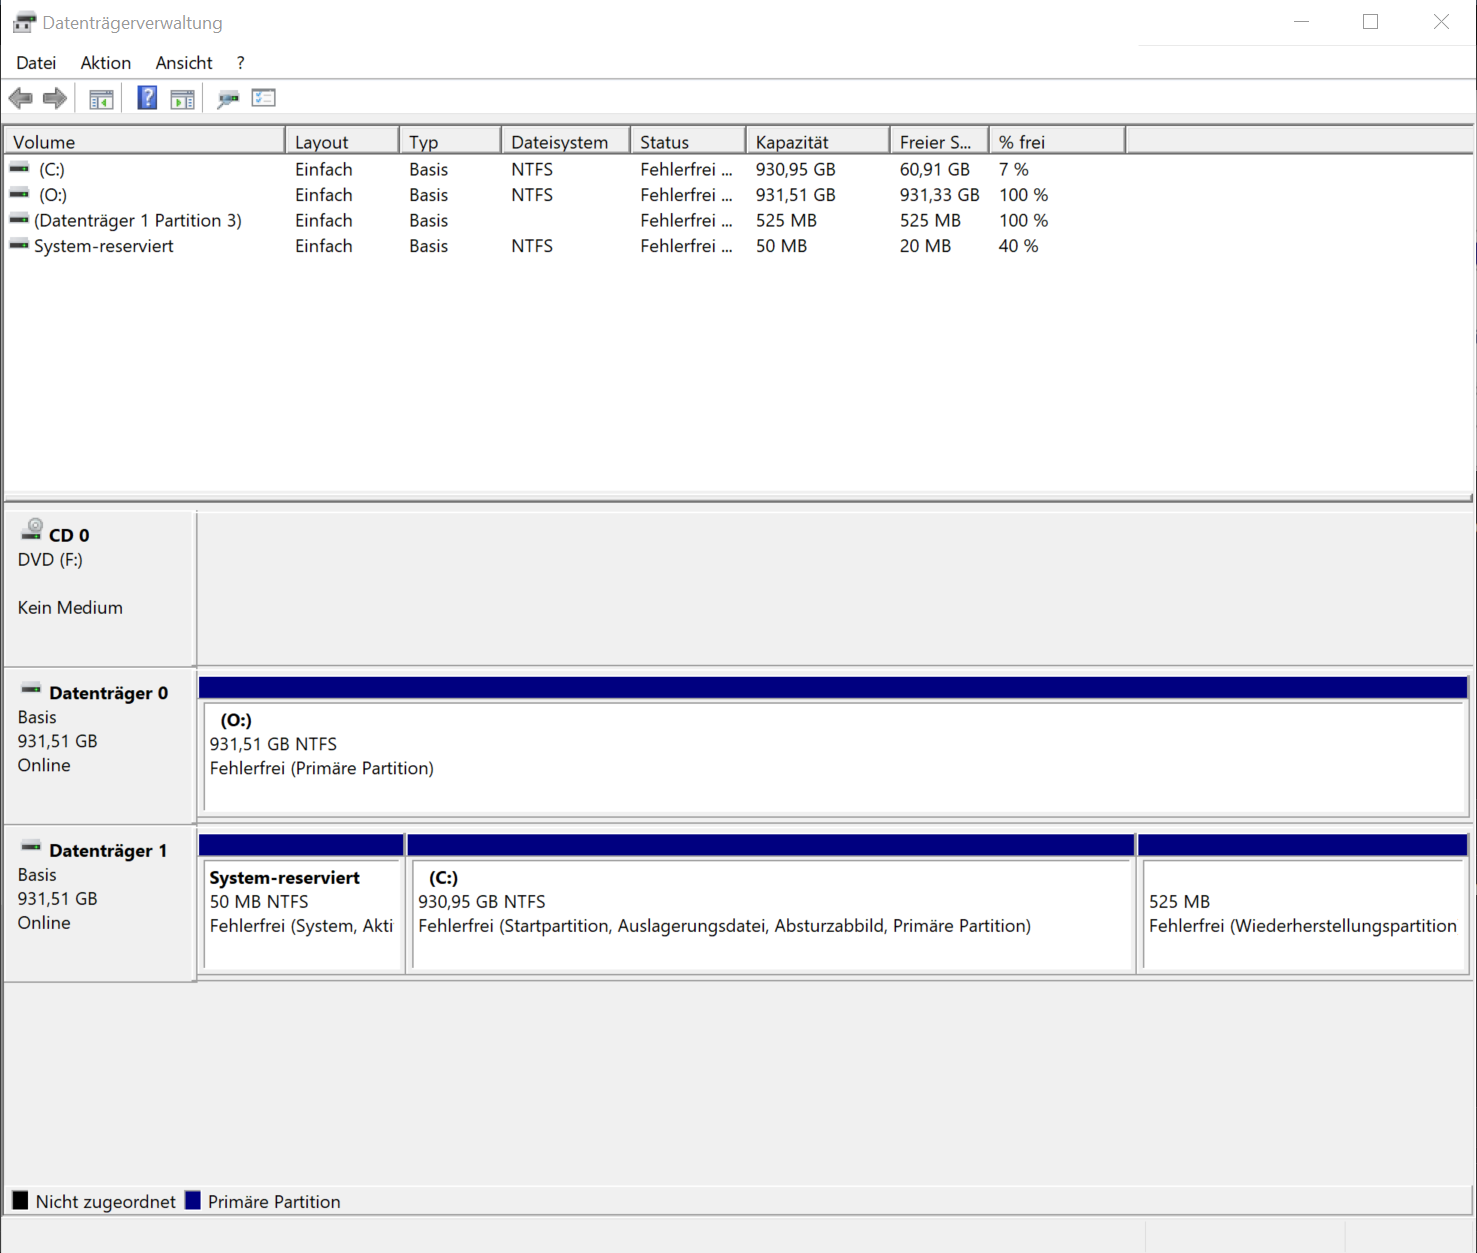Click the black Nicht zugeordnet legend swatch
1477x1253 pixels.
[20, 1200]
